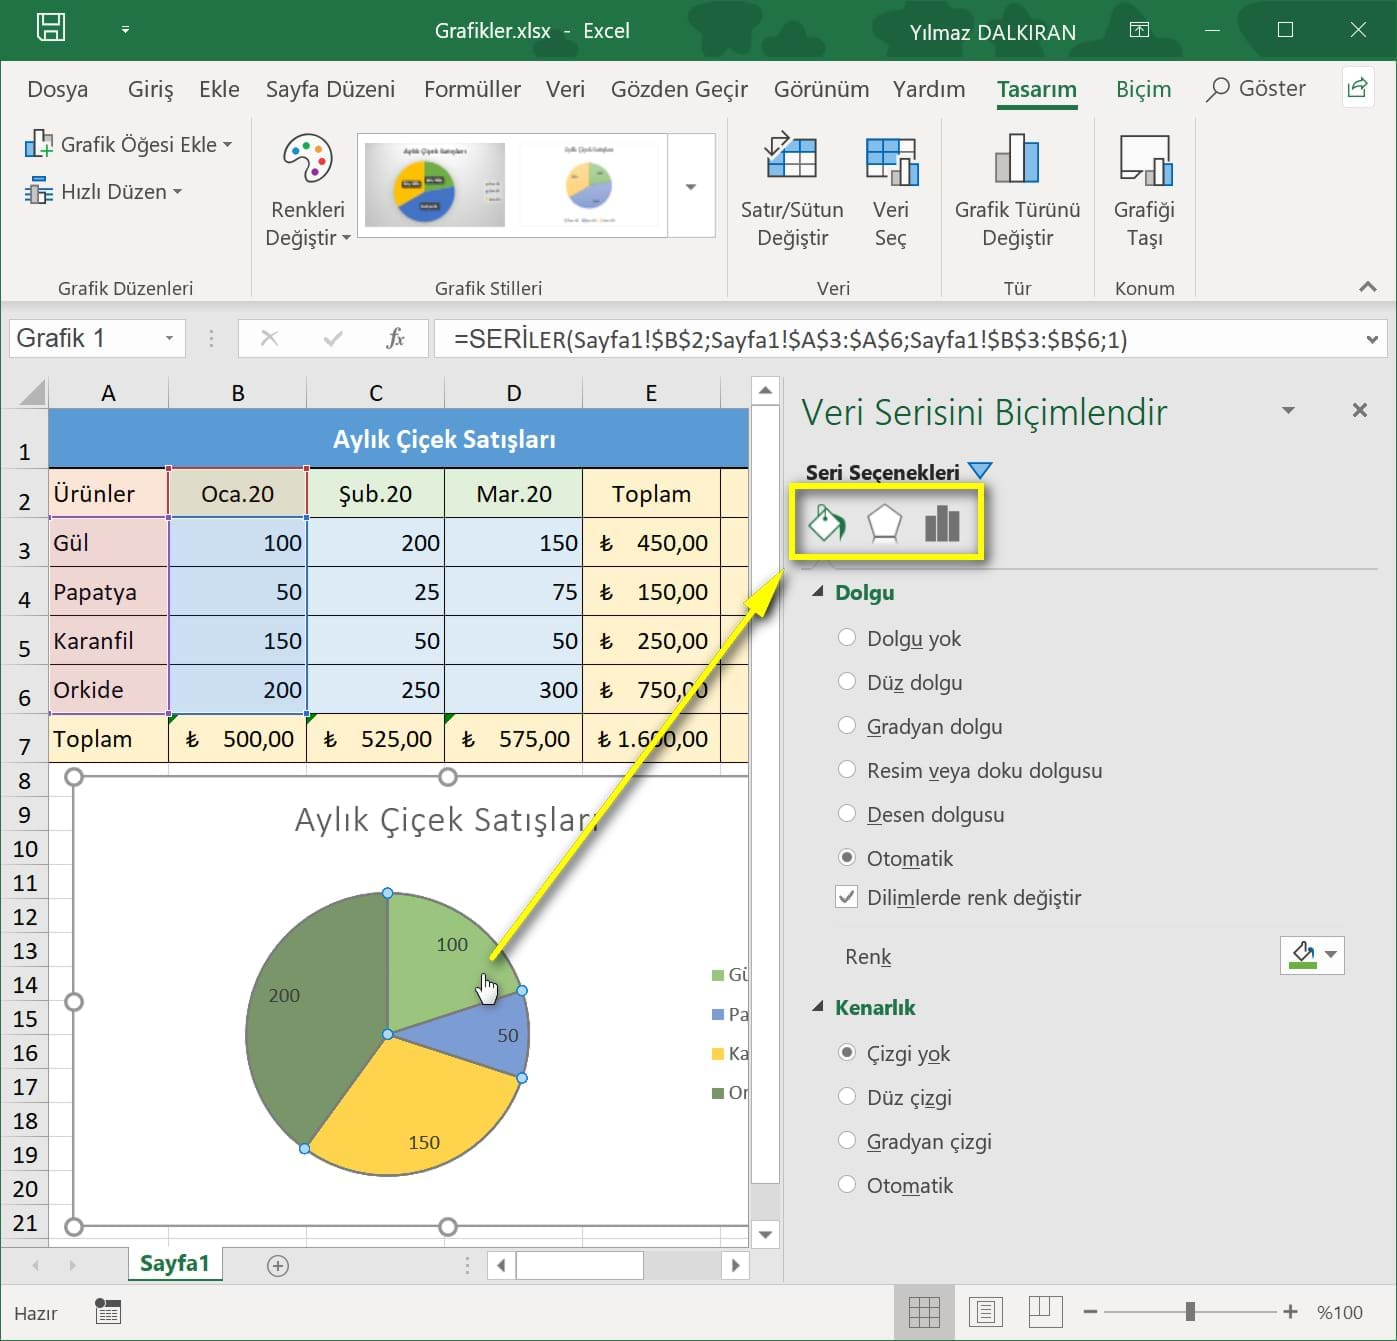Select the first dark chart style thumbnail
The image size is (1397, 1341).
click(x=435, y=185)
